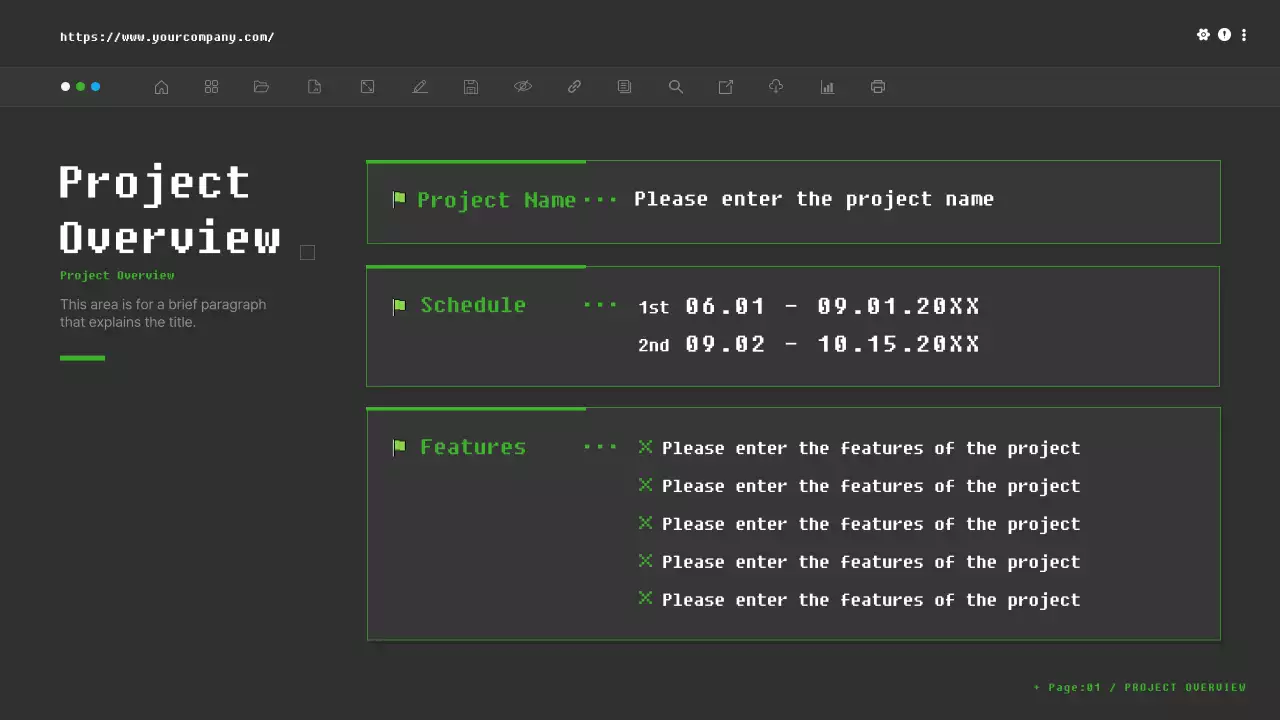Expand the ellipsis next to Schedule heading

[600, 305]
